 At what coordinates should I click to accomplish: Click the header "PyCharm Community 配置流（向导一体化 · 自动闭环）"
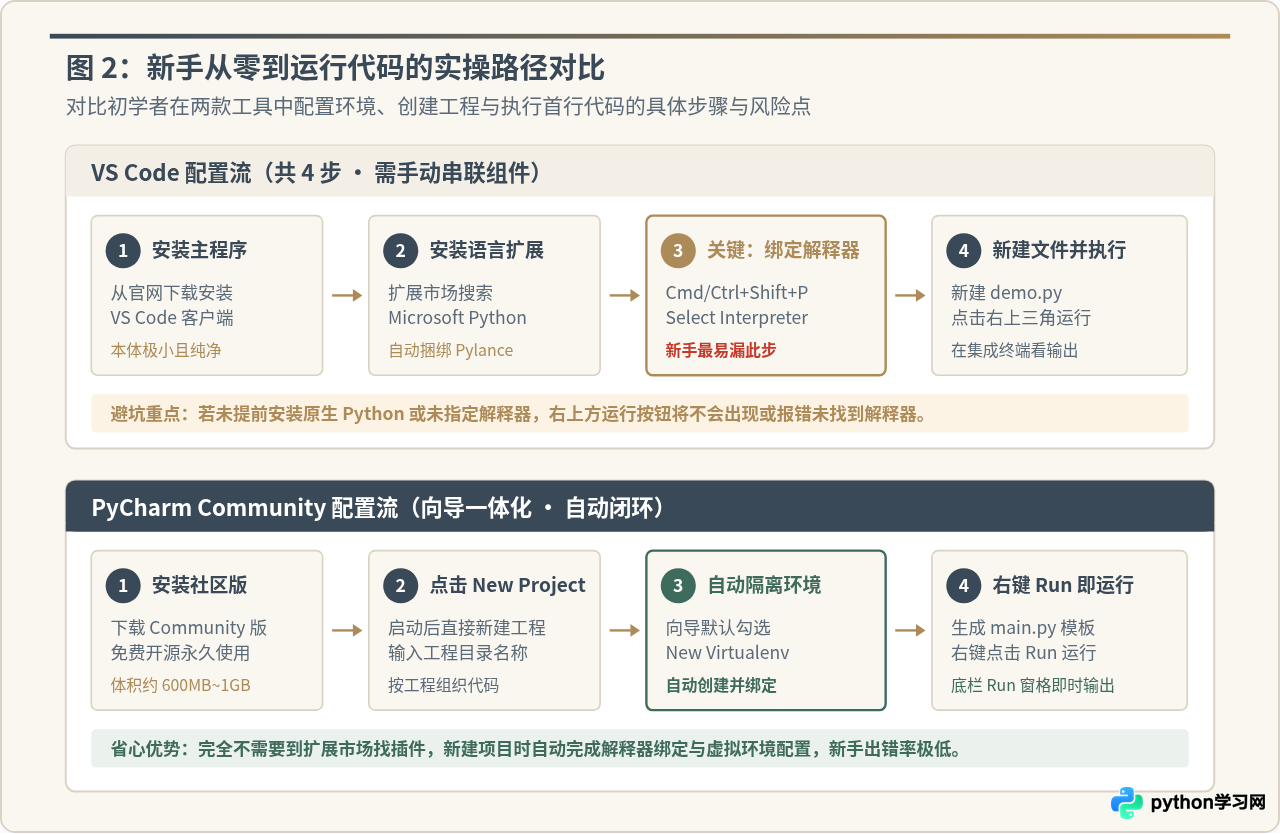coord(378,507)
